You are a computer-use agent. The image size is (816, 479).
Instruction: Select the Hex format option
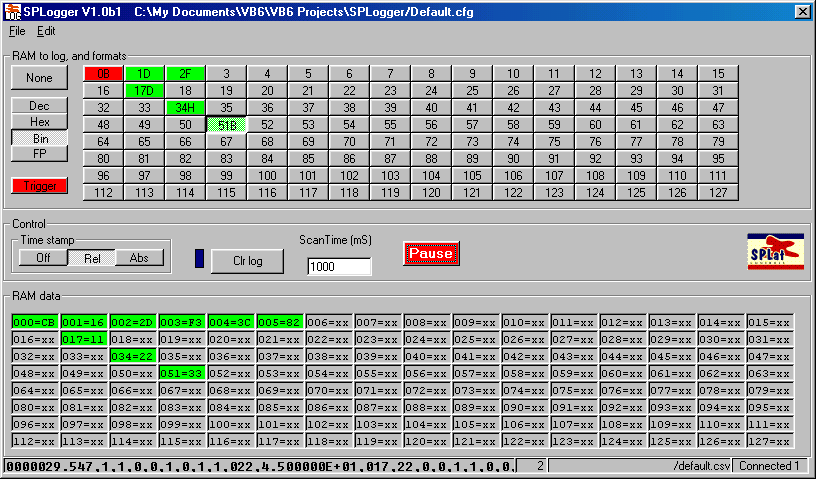[x=40, y=121]
